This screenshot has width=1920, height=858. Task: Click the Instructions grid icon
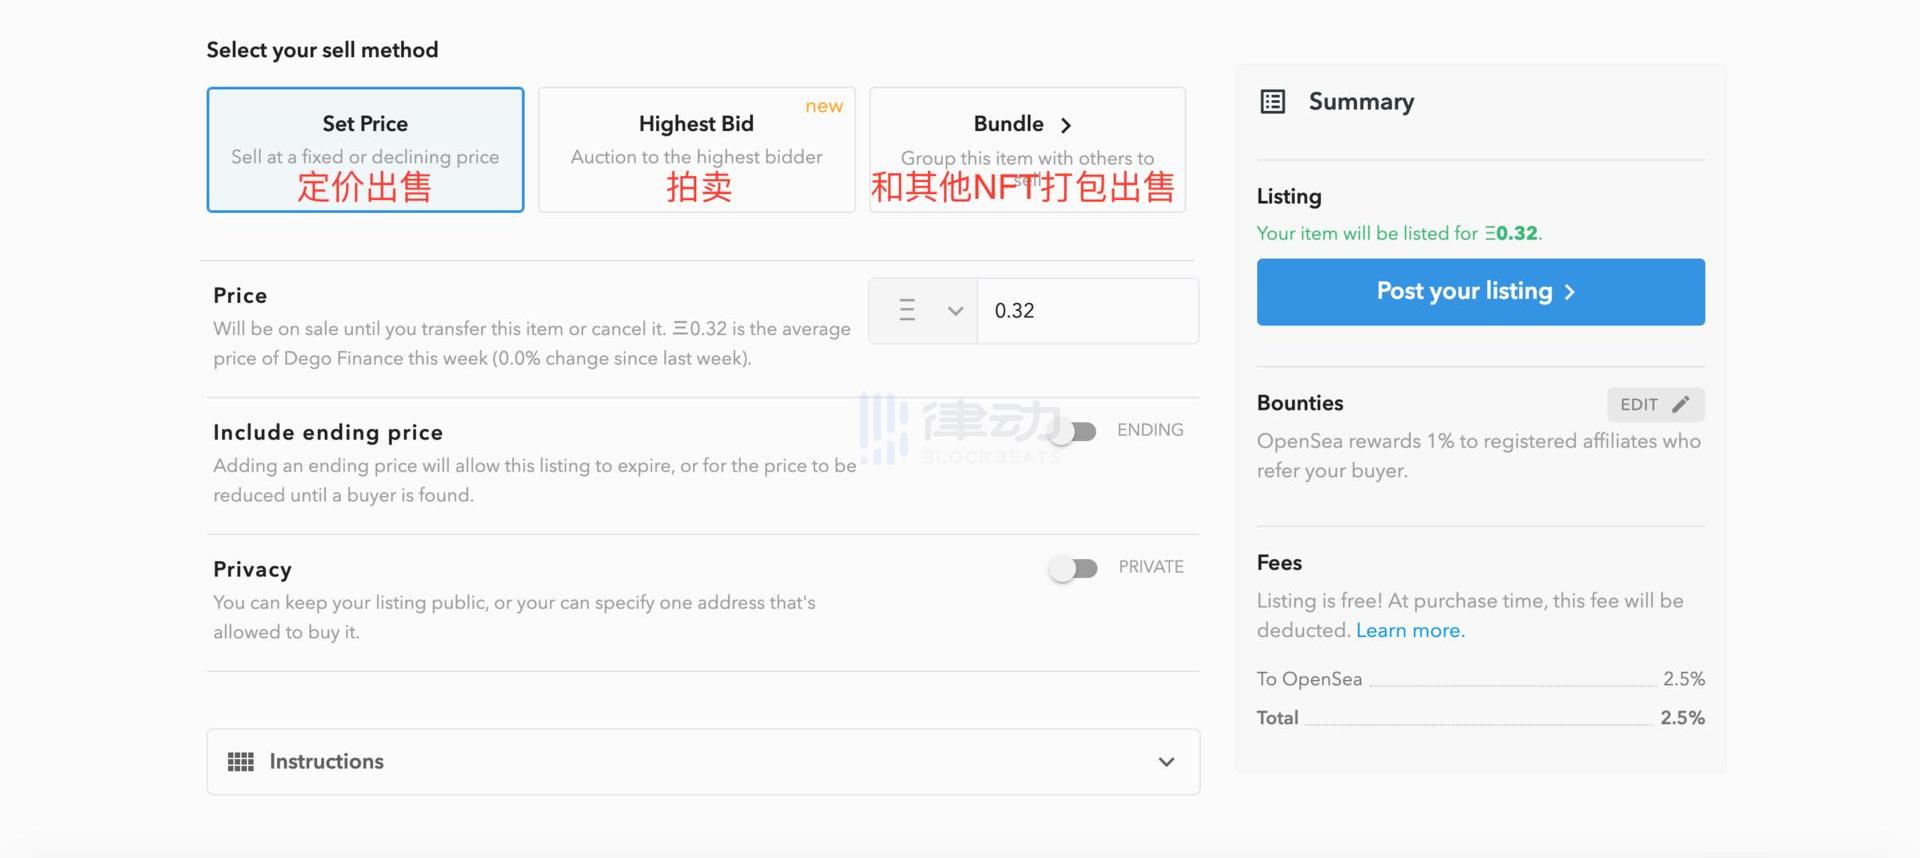240,762
